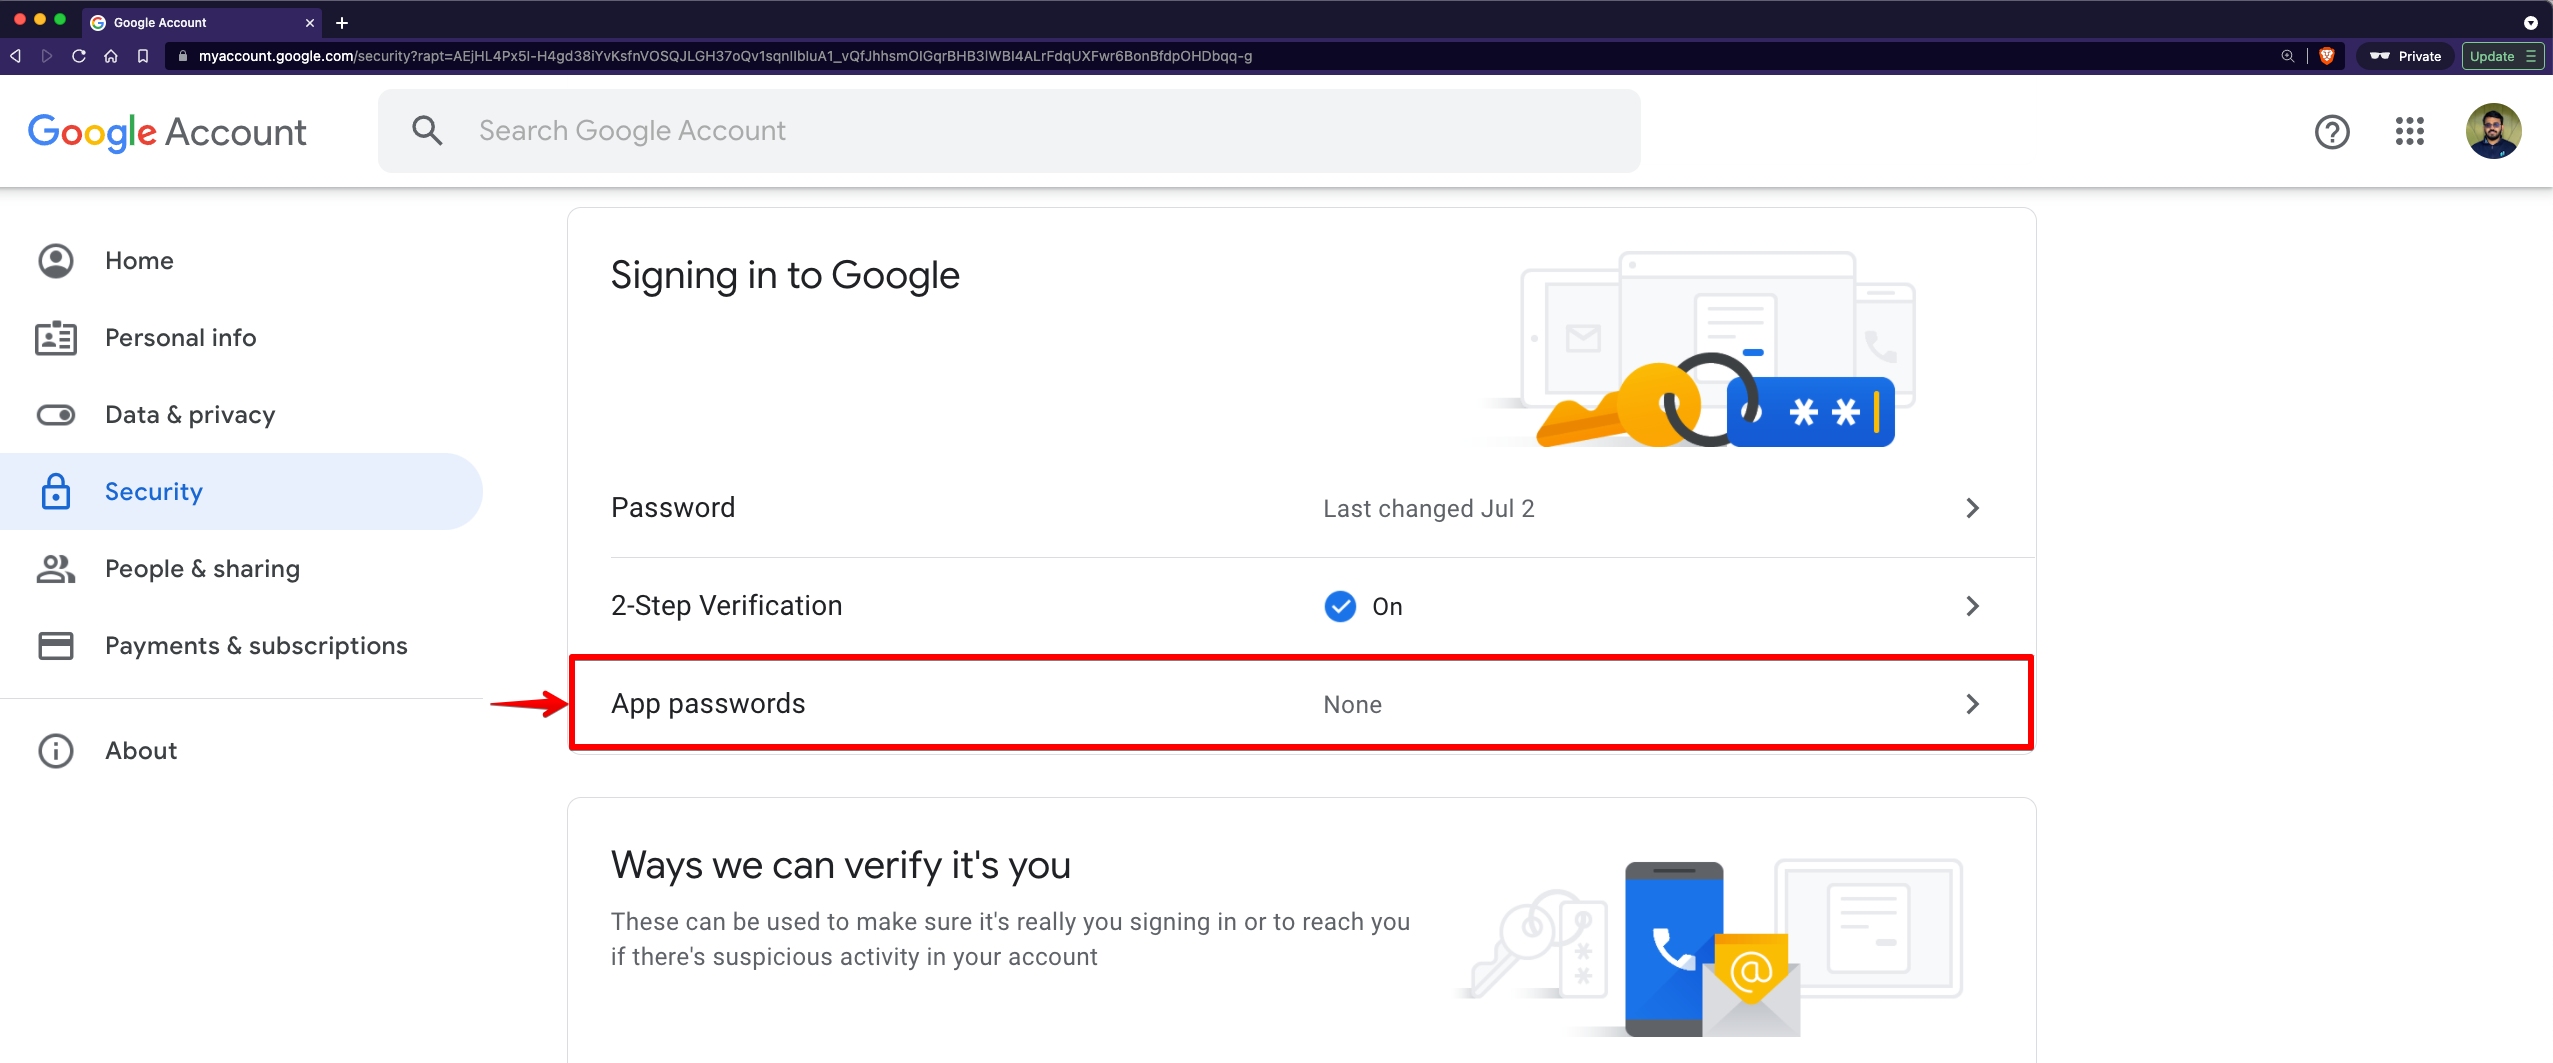This screenshot has width=2553, height=1063.
Task: Click the Private window indicator
Action: pos(2406,56)
